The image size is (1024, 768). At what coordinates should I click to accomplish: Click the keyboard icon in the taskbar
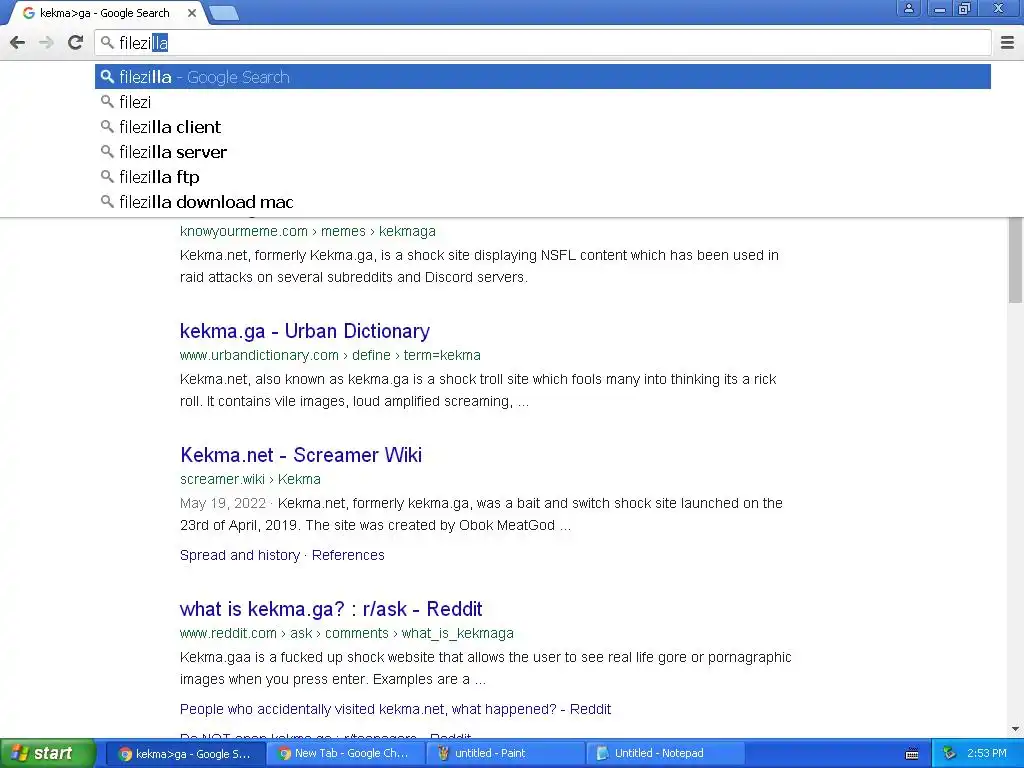click(x=912, y=754)
